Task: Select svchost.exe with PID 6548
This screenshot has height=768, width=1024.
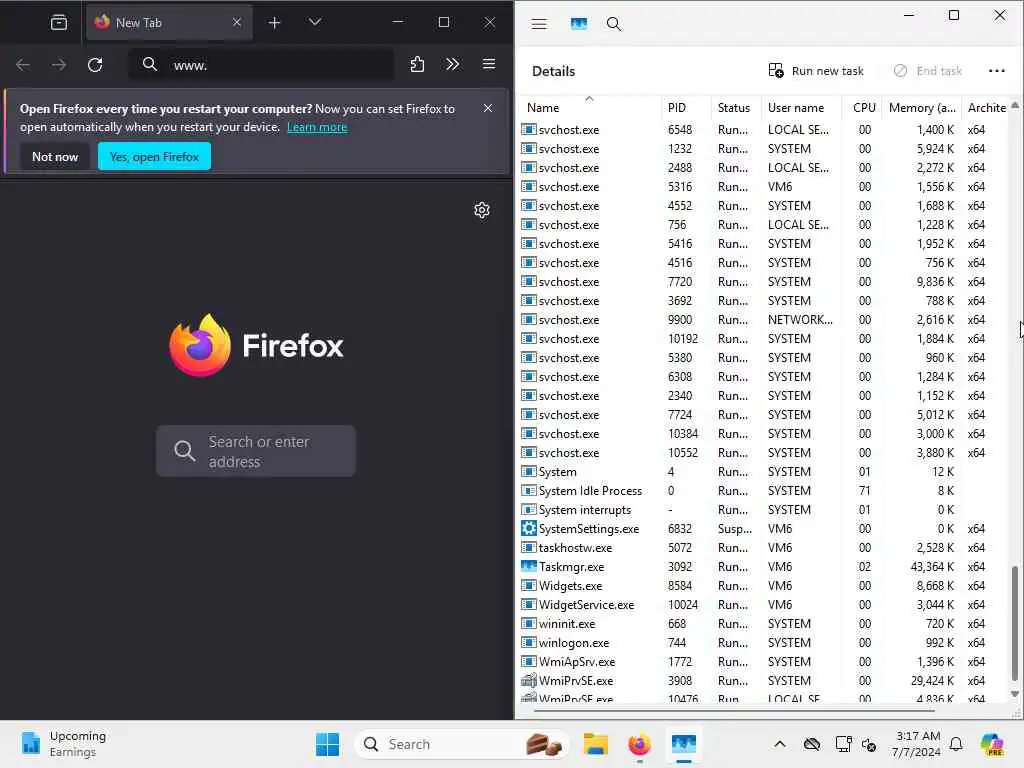Action: point(764,129)
